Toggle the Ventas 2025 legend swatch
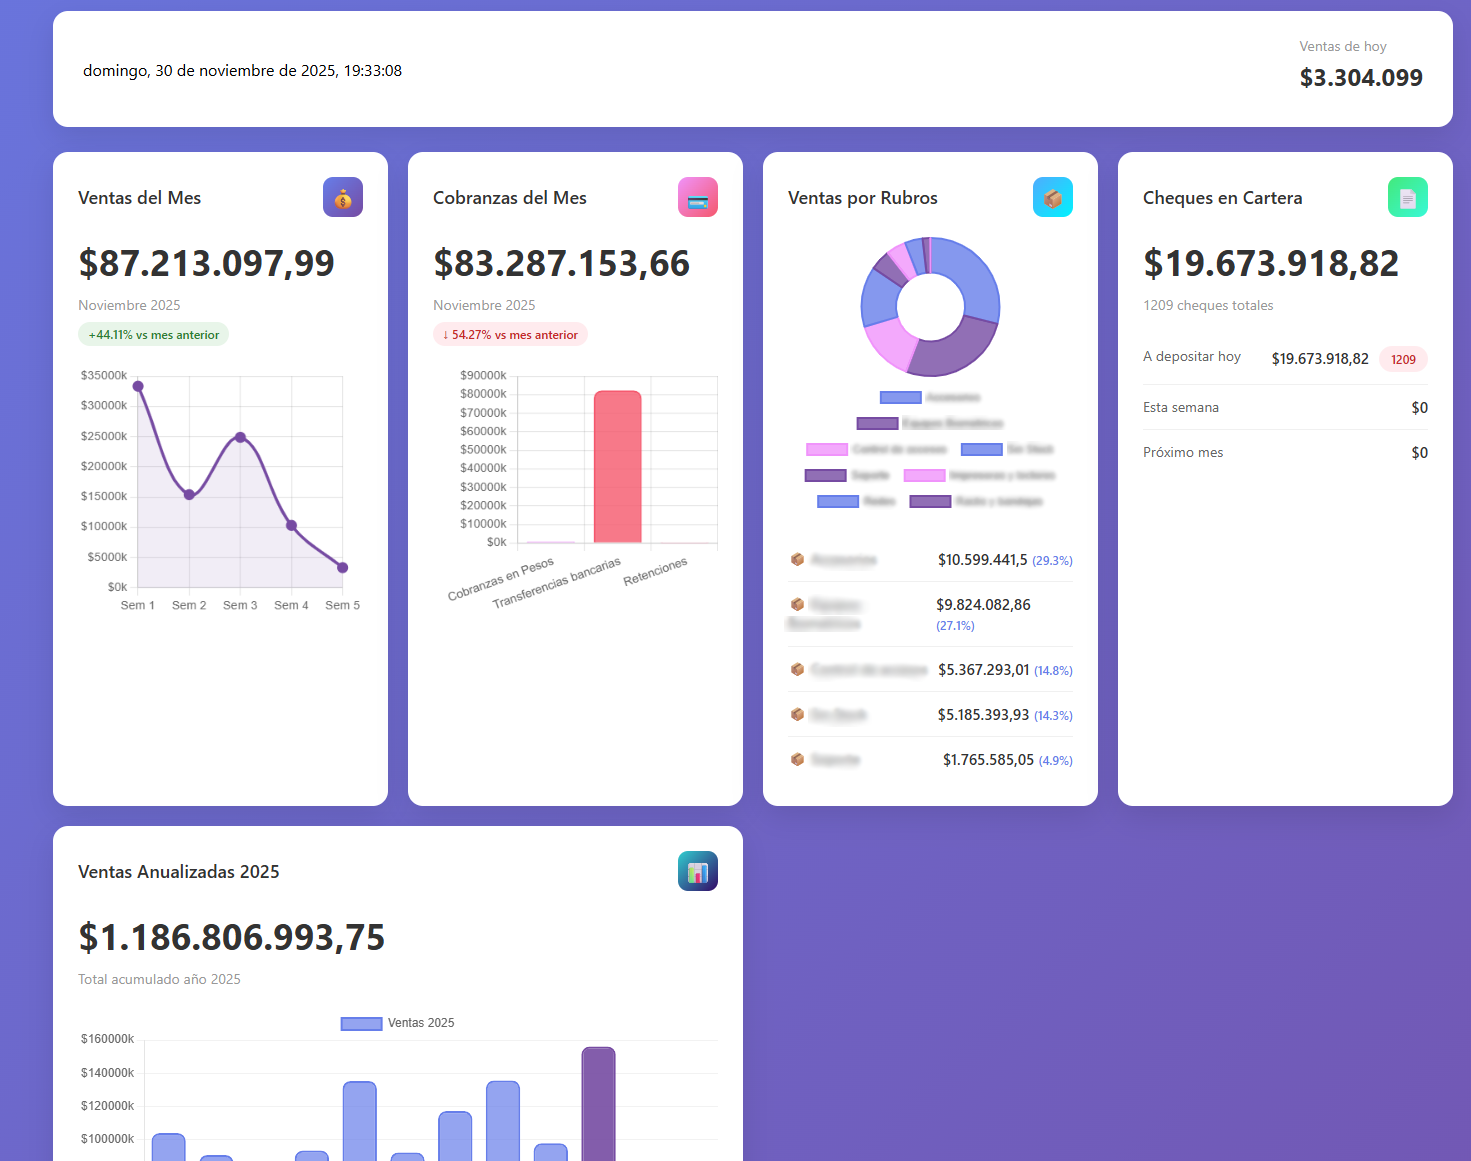Screen dimensions: 1471x1161 [361, 1023]
